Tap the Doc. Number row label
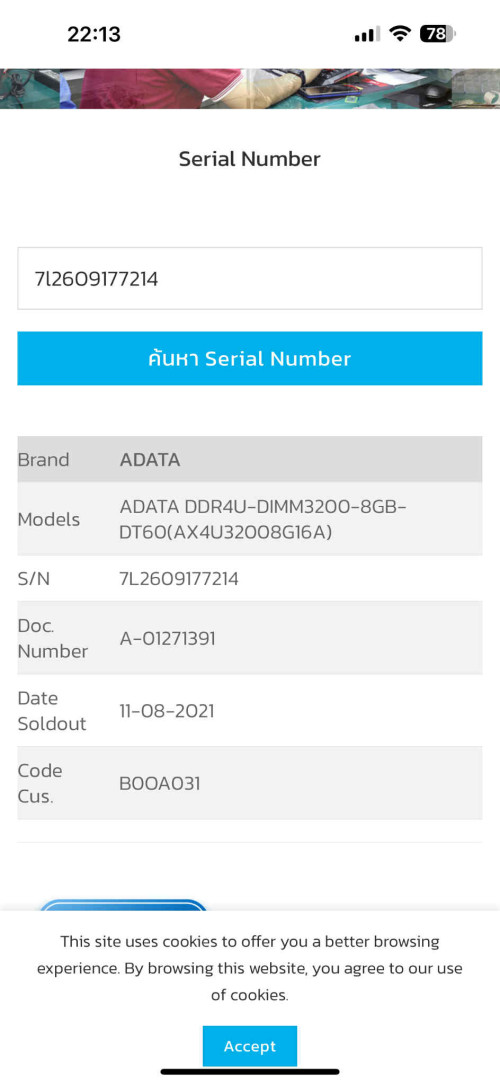The height and width of the screenshot is (1084, 500). 53,638
